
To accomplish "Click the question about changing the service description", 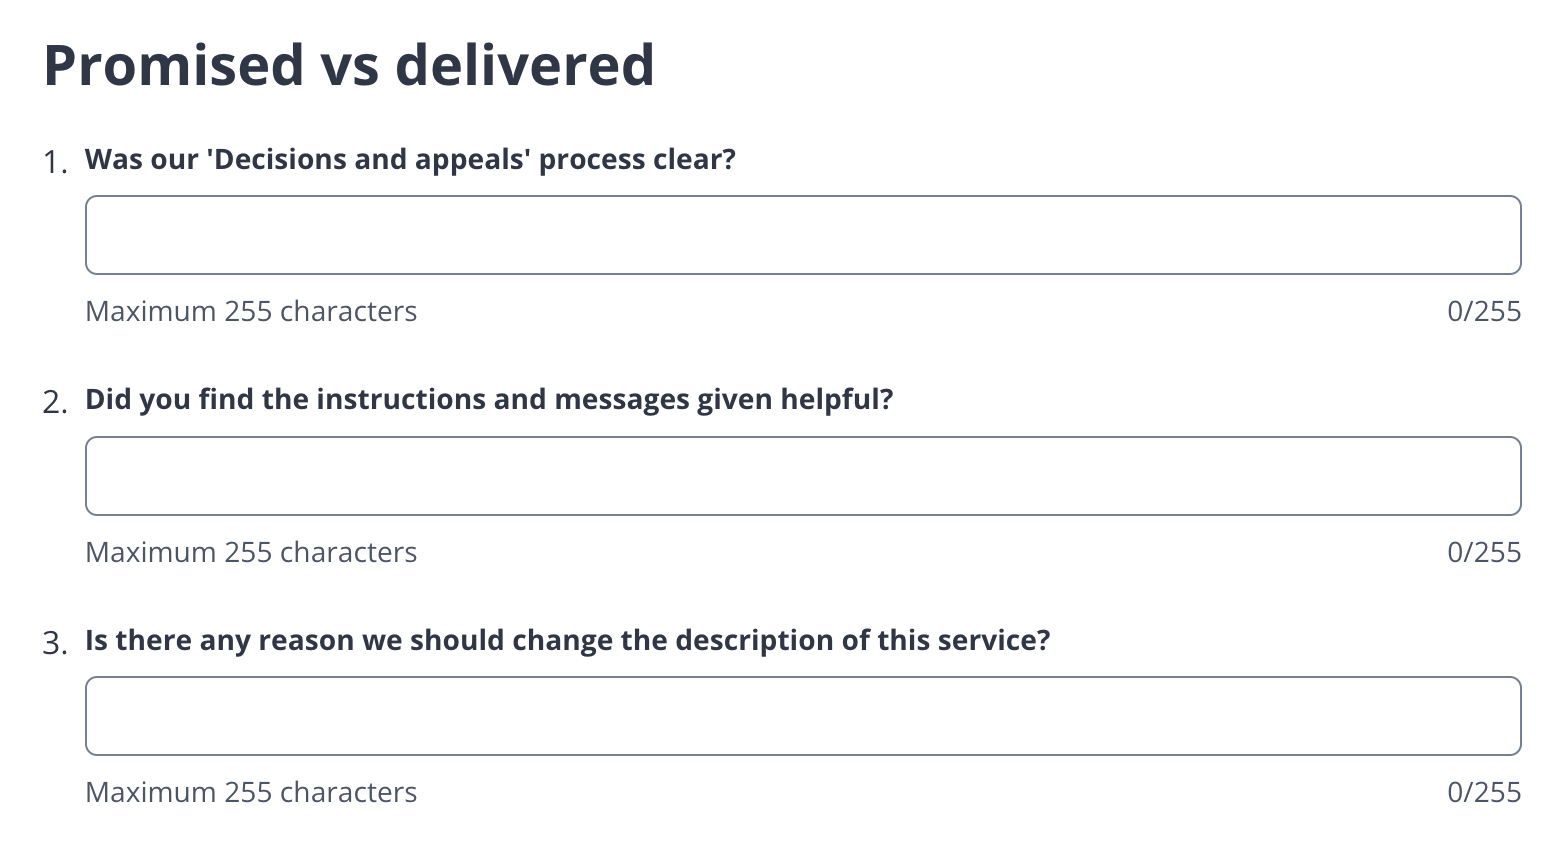I will pos(567,639).
